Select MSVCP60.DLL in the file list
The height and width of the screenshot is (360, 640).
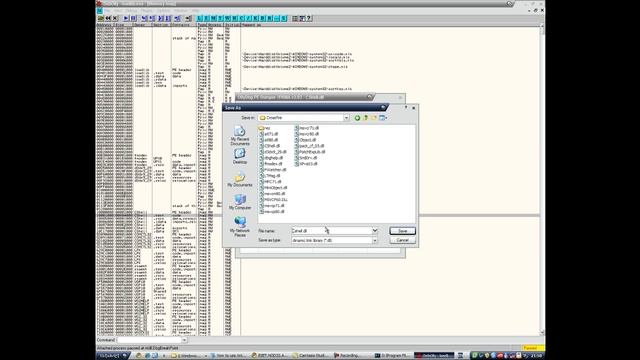pyautogui.click(x=273, y=200)
